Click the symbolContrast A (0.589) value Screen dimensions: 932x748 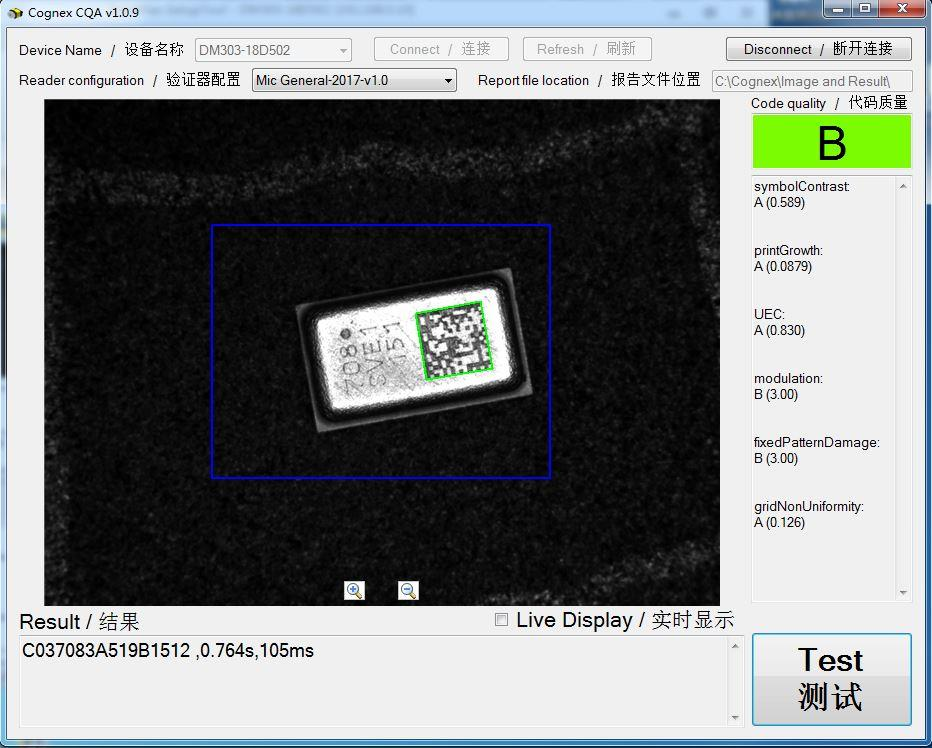779,203
